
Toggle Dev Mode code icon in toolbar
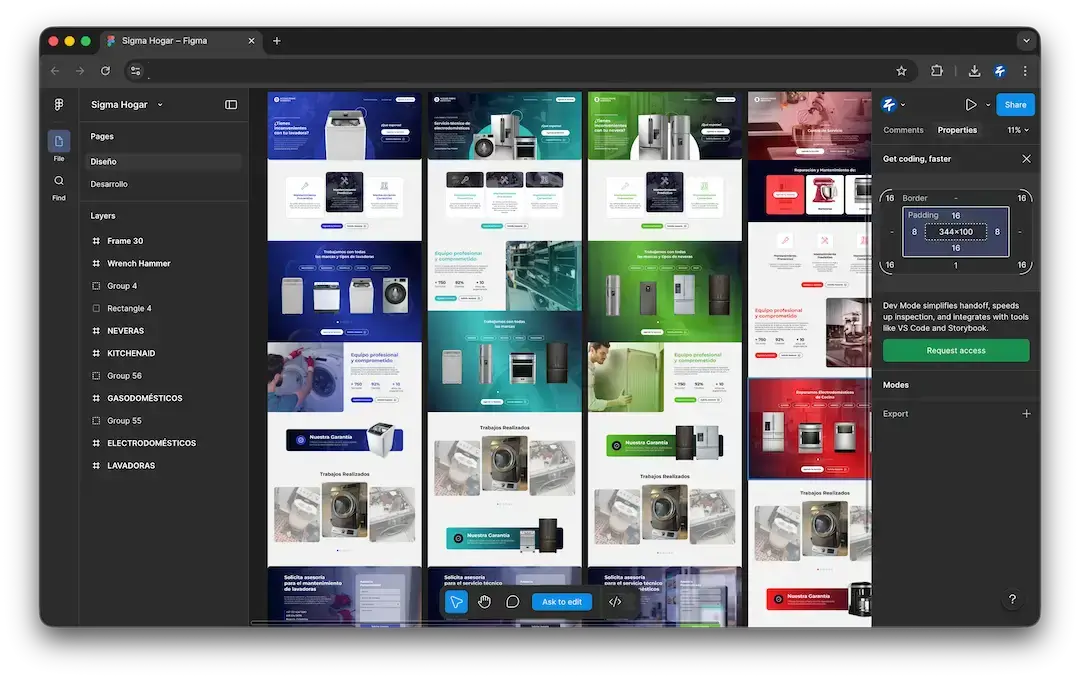point(615,602)
